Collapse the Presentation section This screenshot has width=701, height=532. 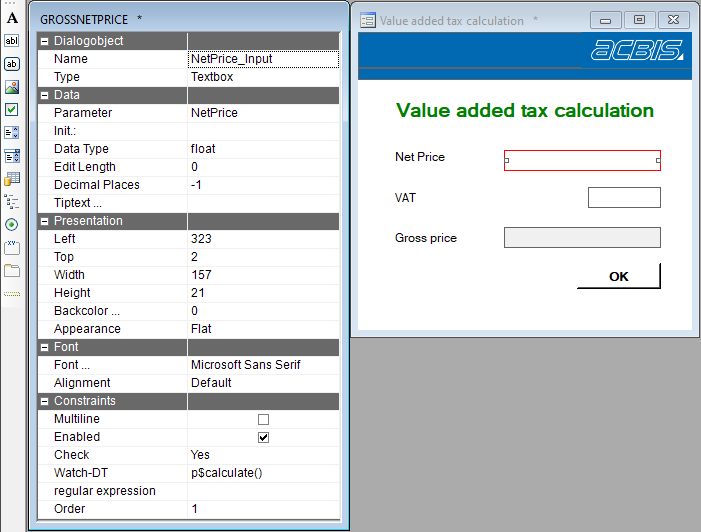pyautogui.click(x=44, y=221)
